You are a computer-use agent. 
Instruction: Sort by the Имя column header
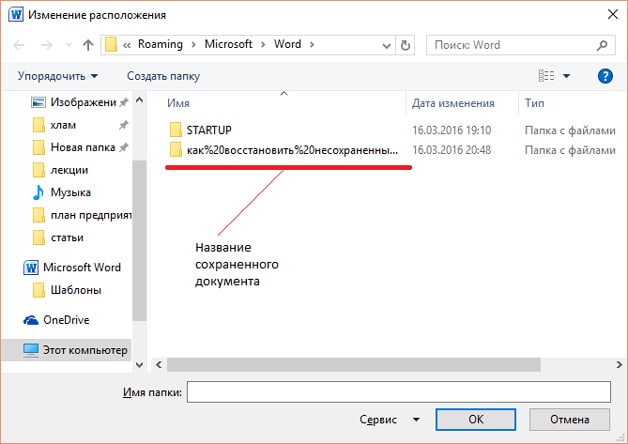(x=178, y=103)
